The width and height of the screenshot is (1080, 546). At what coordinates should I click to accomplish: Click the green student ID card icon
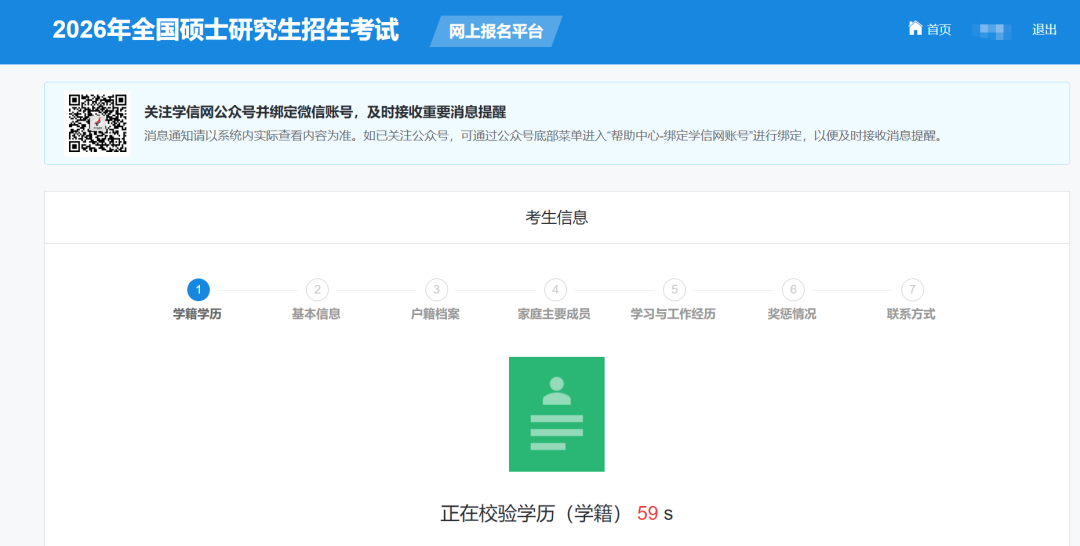click(x=556, y=413)
